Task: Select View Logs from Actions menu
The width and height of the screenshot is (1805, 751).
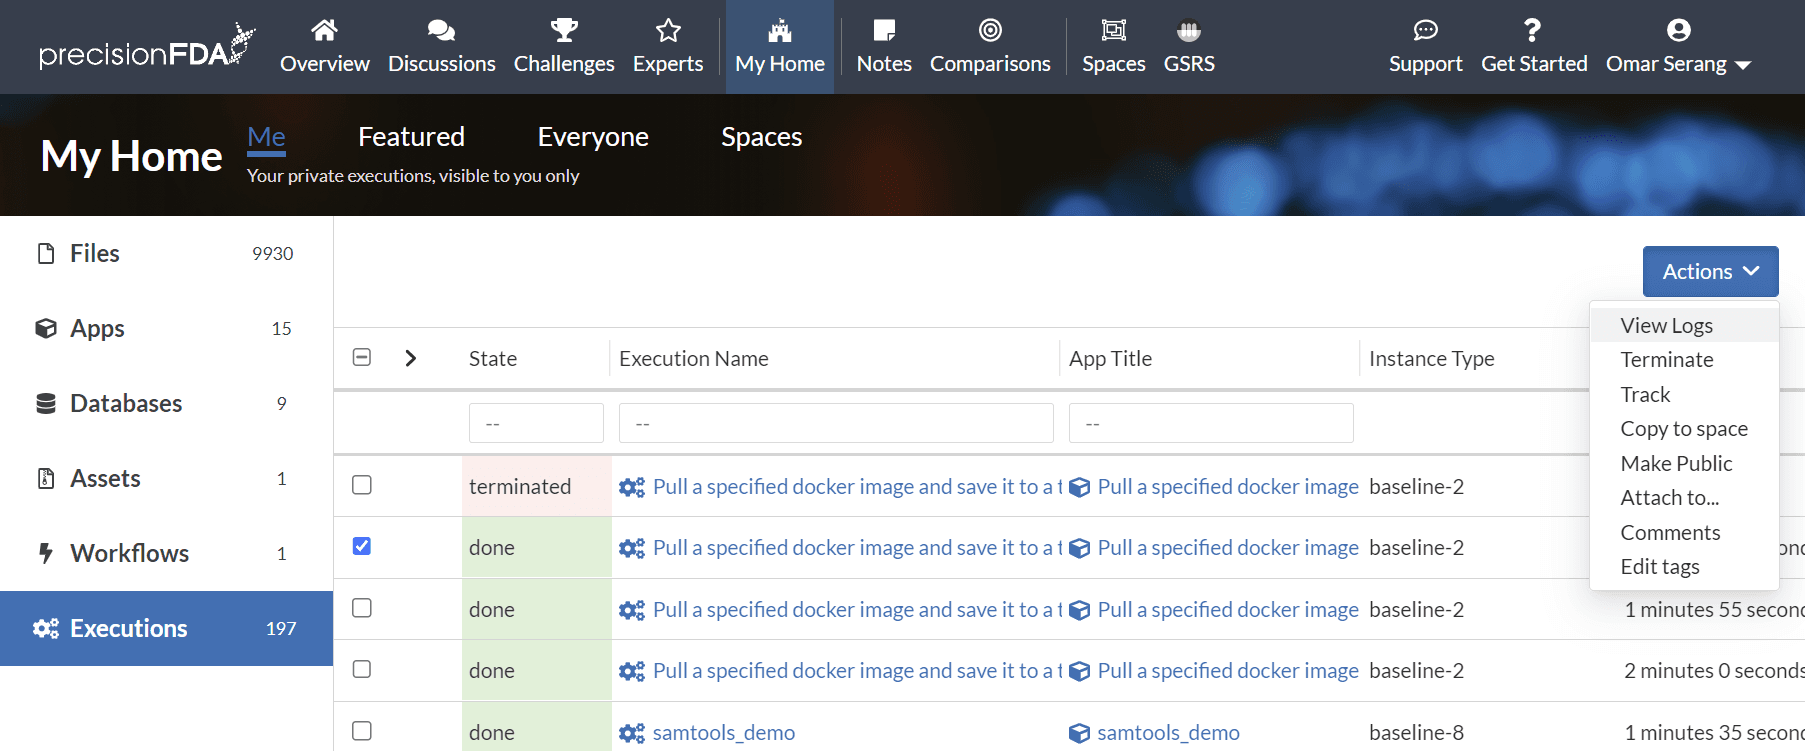Action: tap(1666, 325)
